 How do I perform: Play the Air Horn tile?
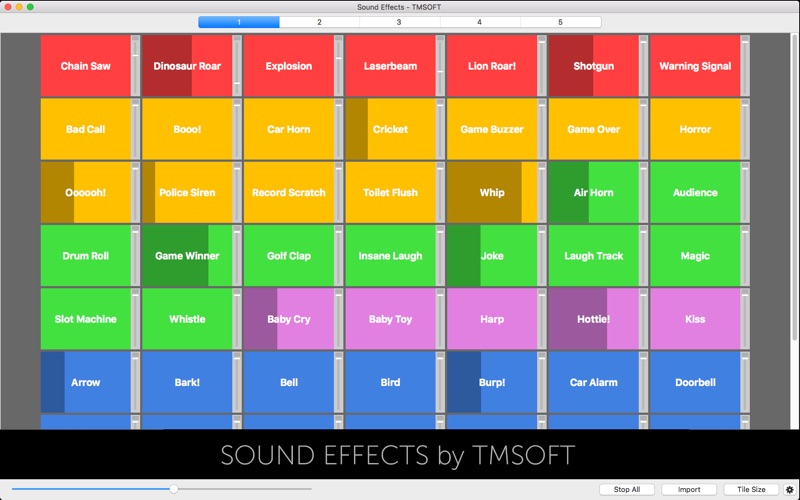pyautogui.click(x=593, y=192)
